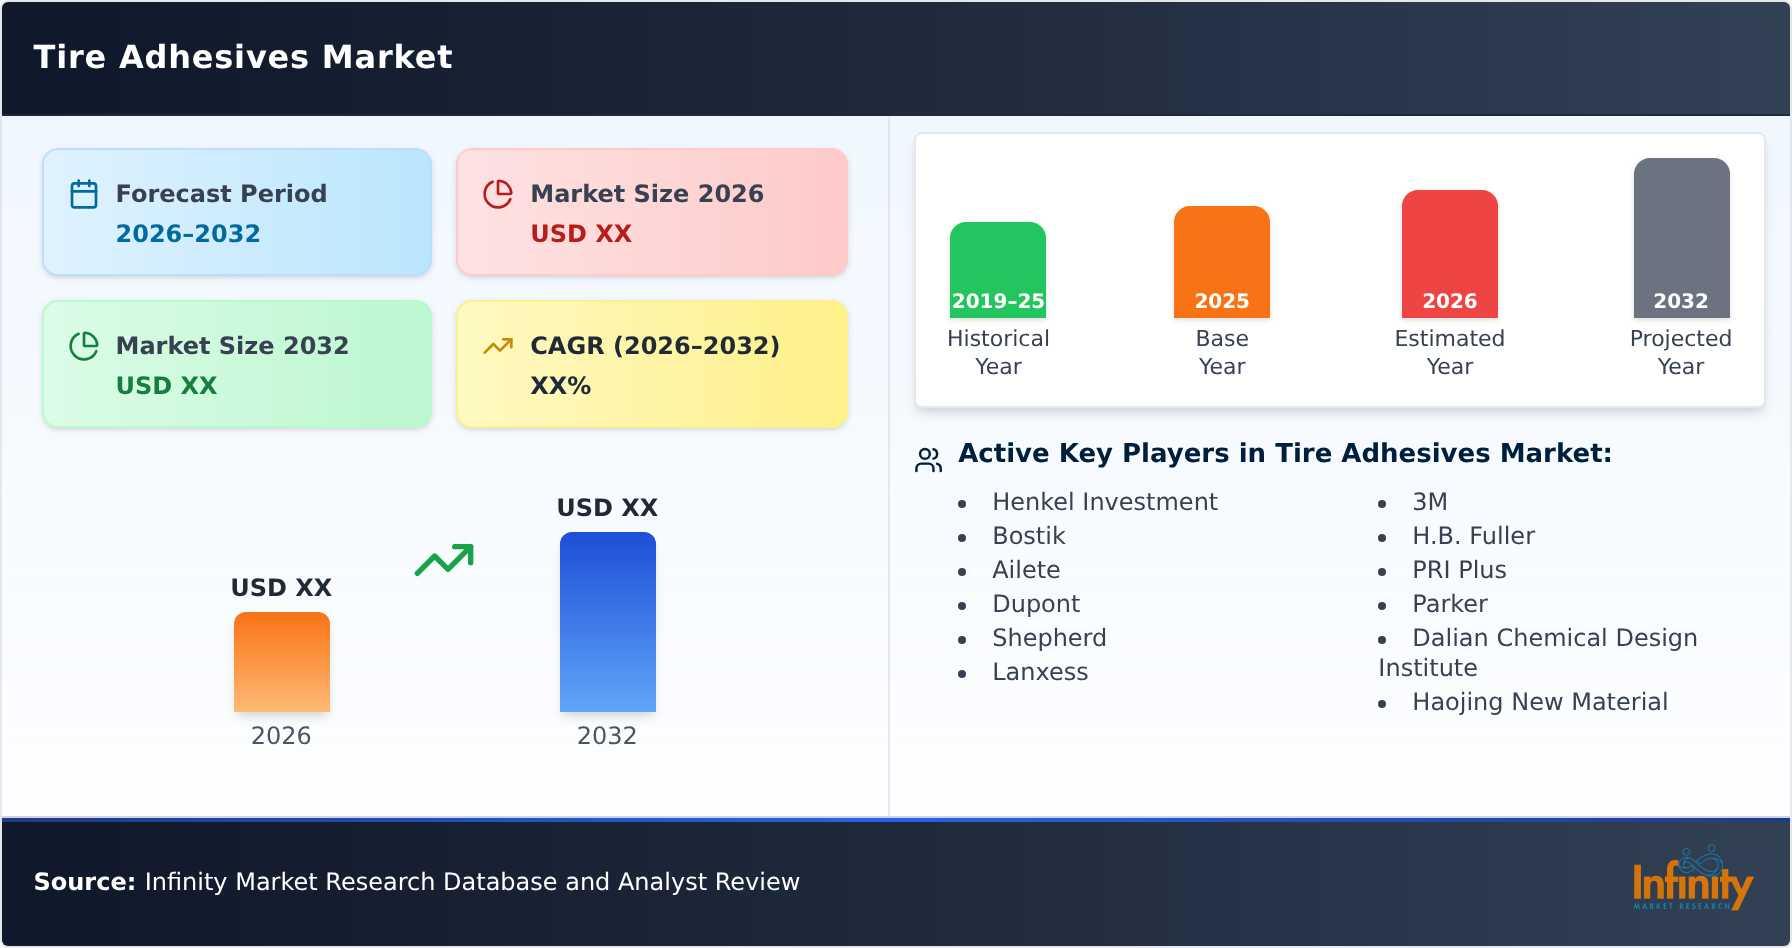Click the 'Active Key Players' heading
This screenshot has height=948, width=1792.
point(1285,453)
